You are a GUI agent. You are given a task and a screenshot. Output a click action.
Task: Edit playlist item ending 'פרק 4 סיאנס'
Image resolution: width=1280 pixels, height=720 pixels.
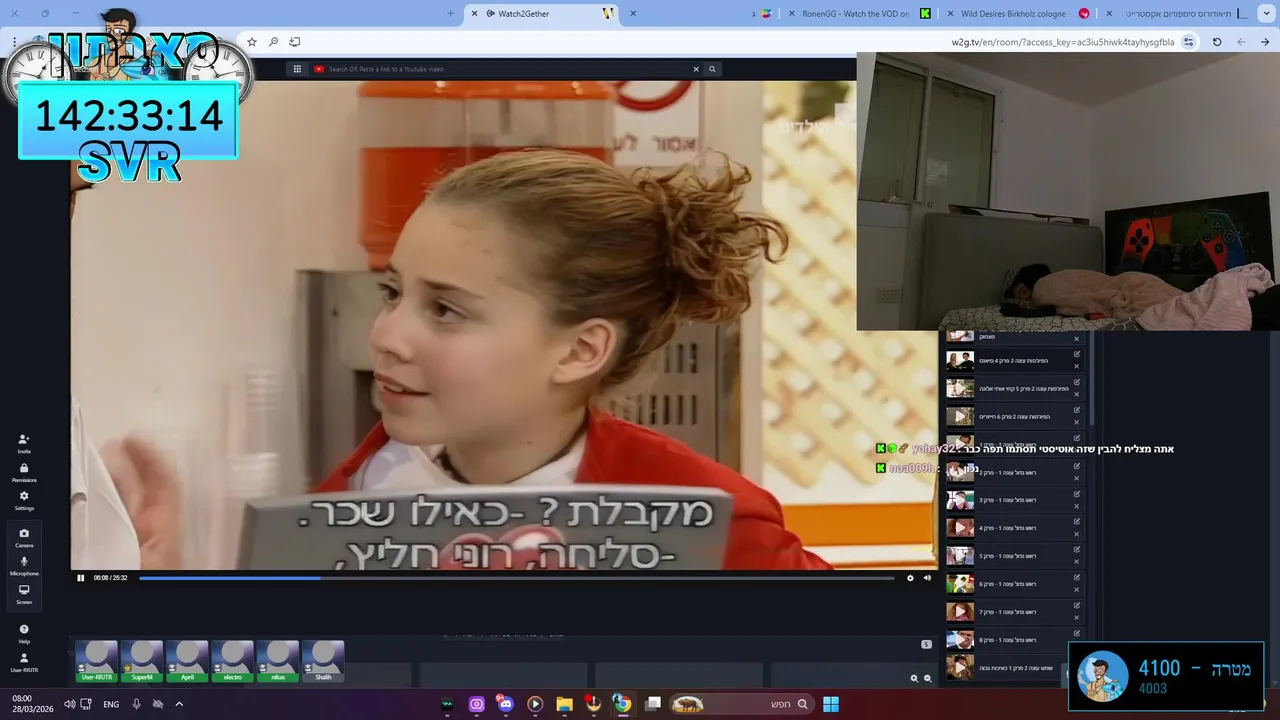(x=1077, y=354)
